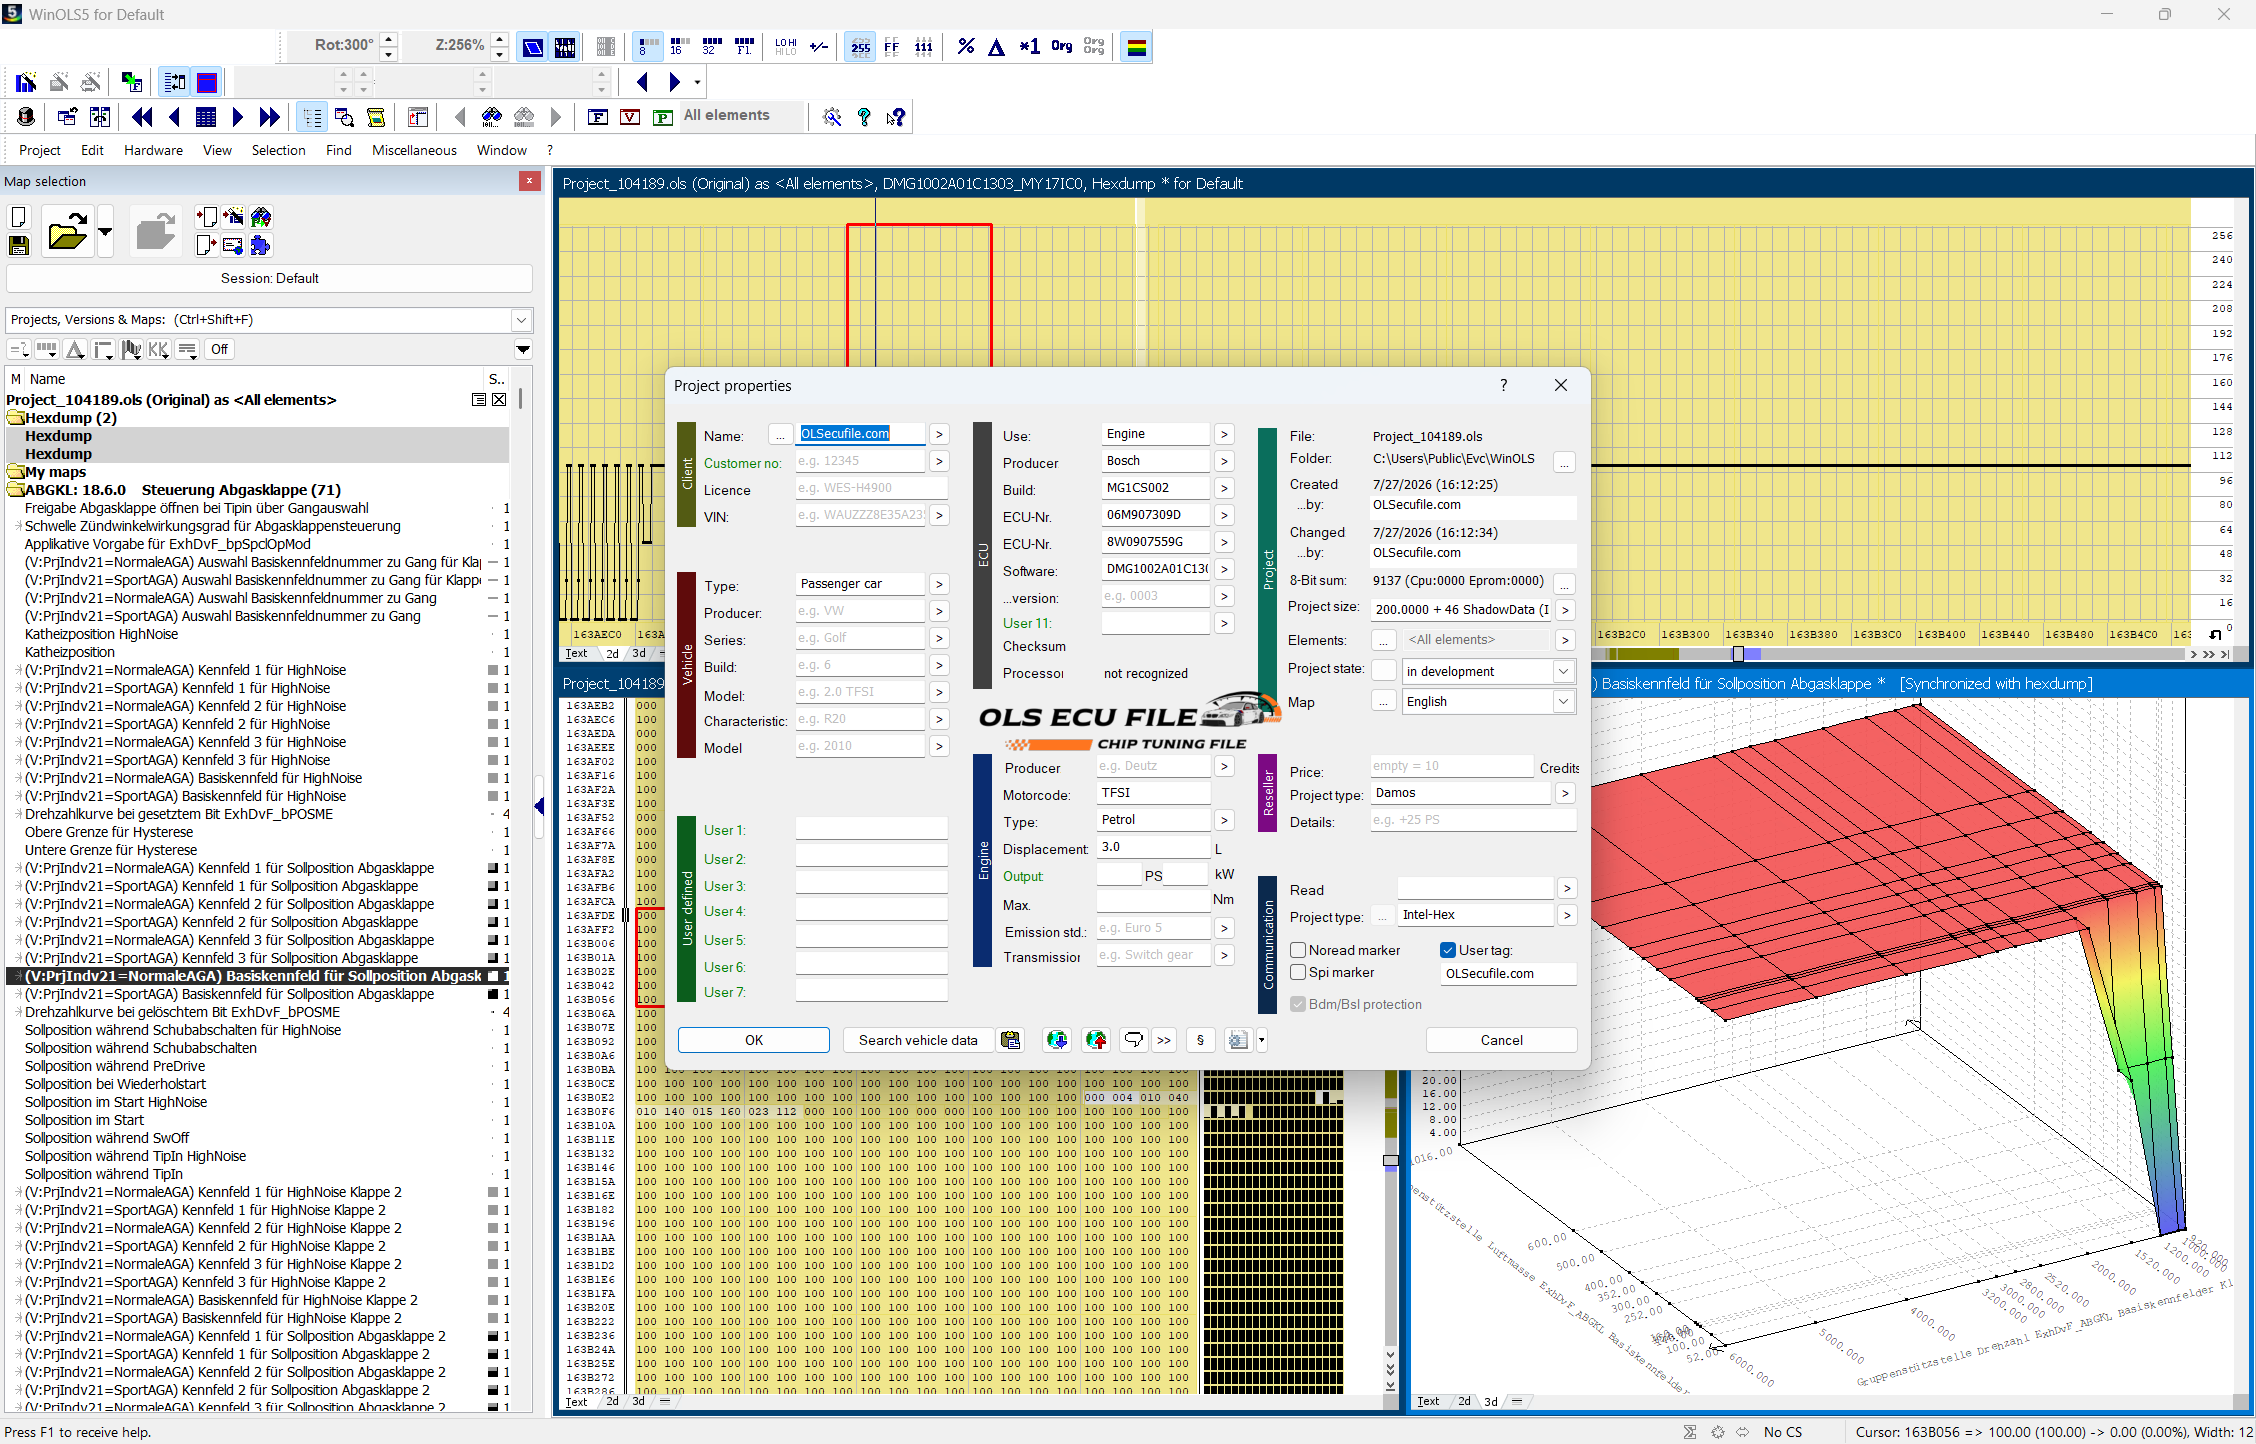This screenshot has height=1444, width=2256.
Task: Click the speech bubble comment icon
Action: pyautogui.click(x=1133, y=1040)
